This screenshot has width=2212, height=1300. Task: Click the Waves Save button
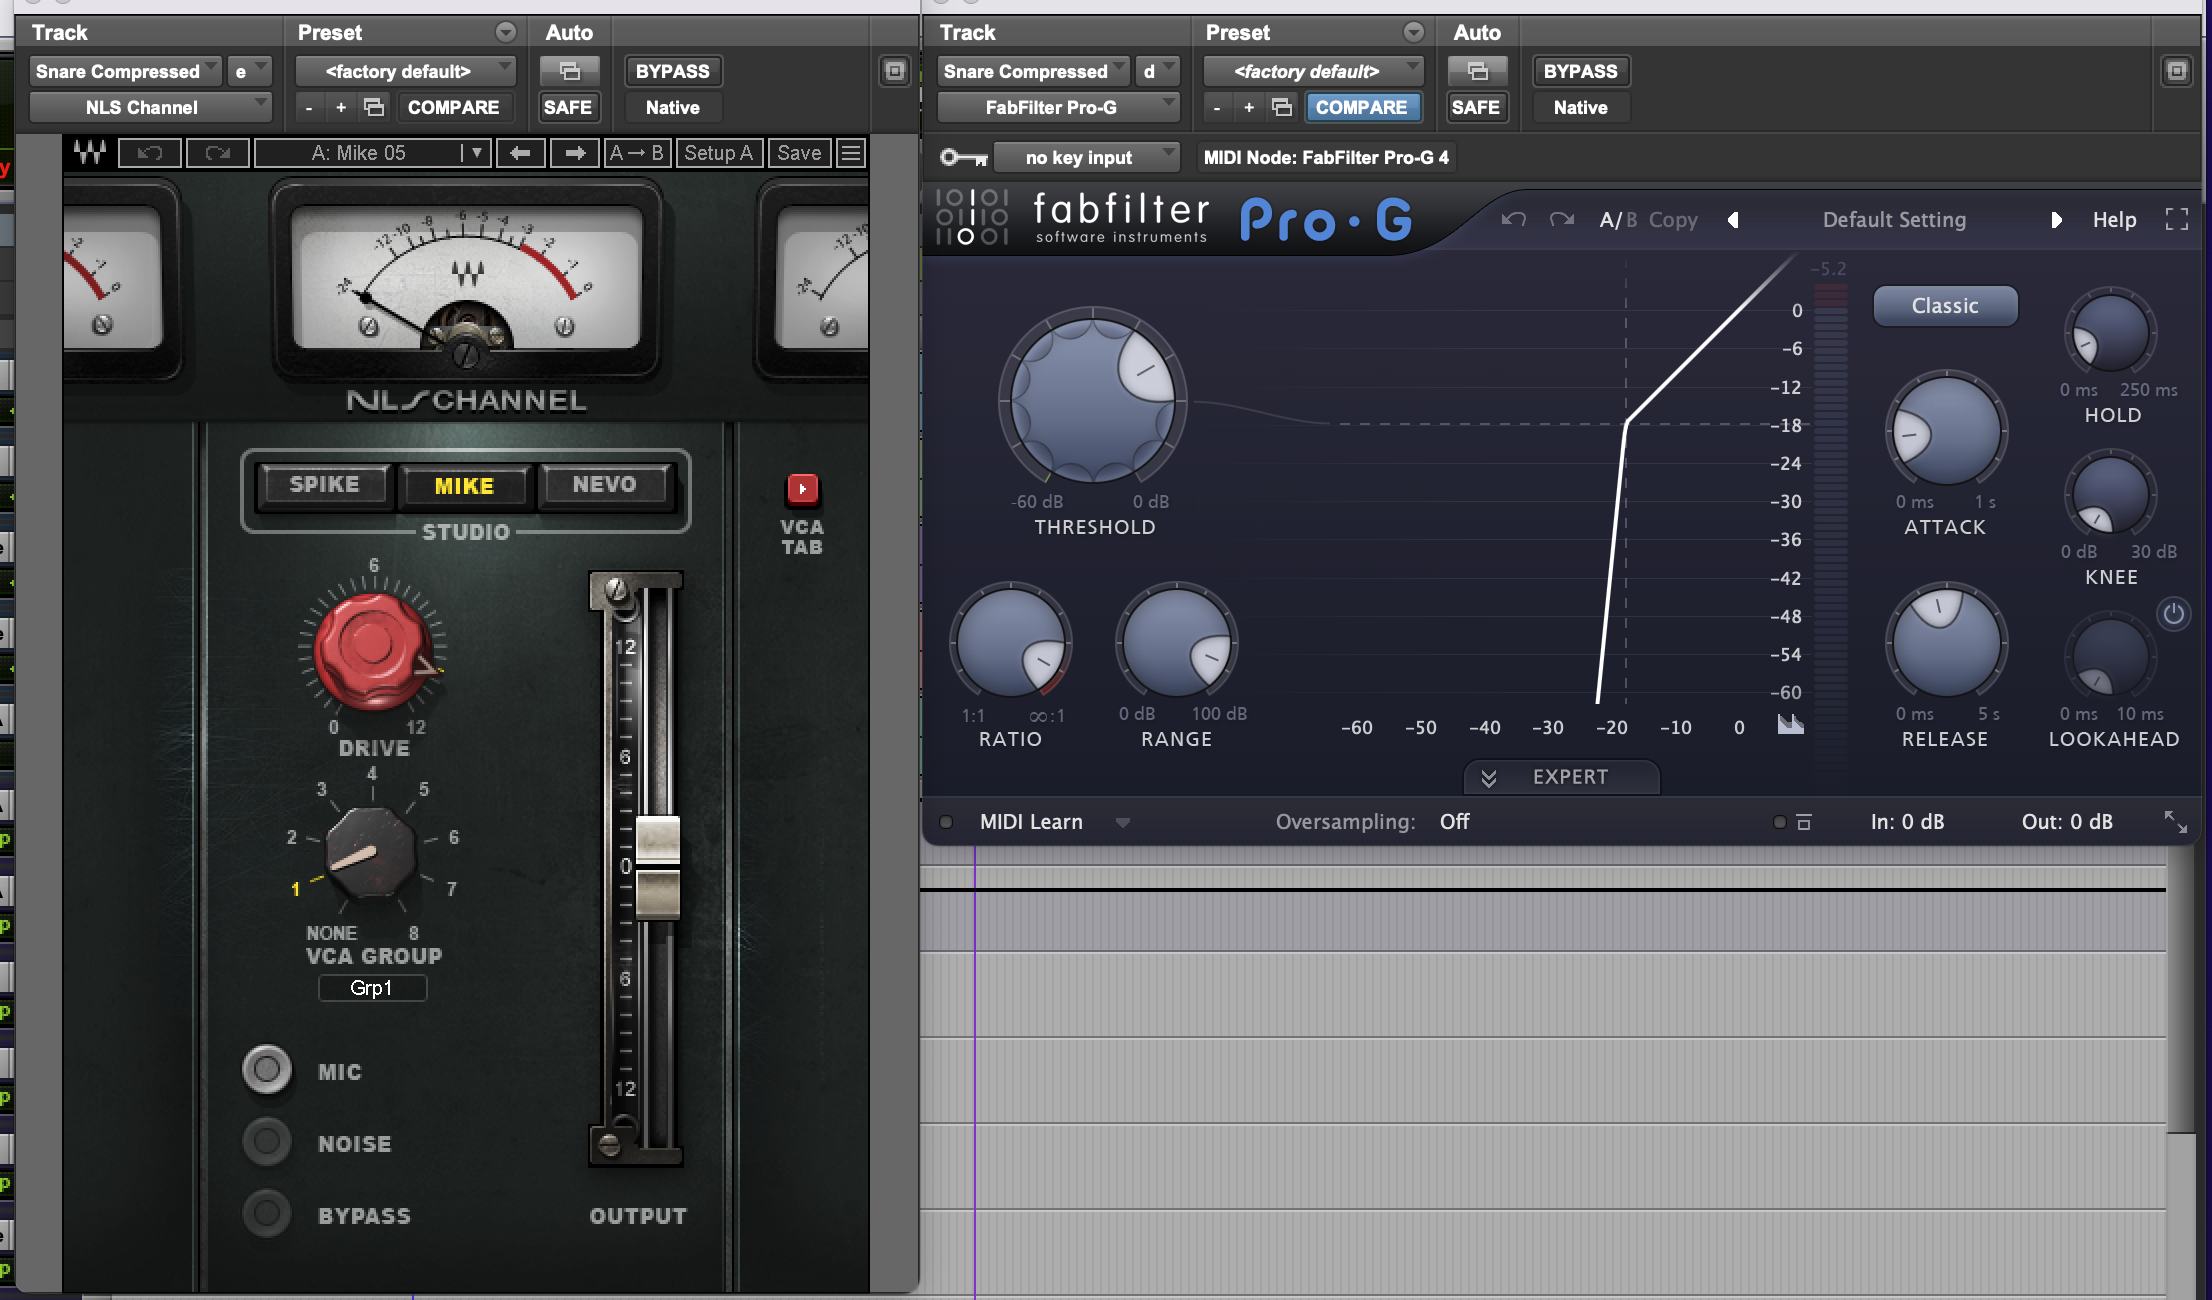799,153
